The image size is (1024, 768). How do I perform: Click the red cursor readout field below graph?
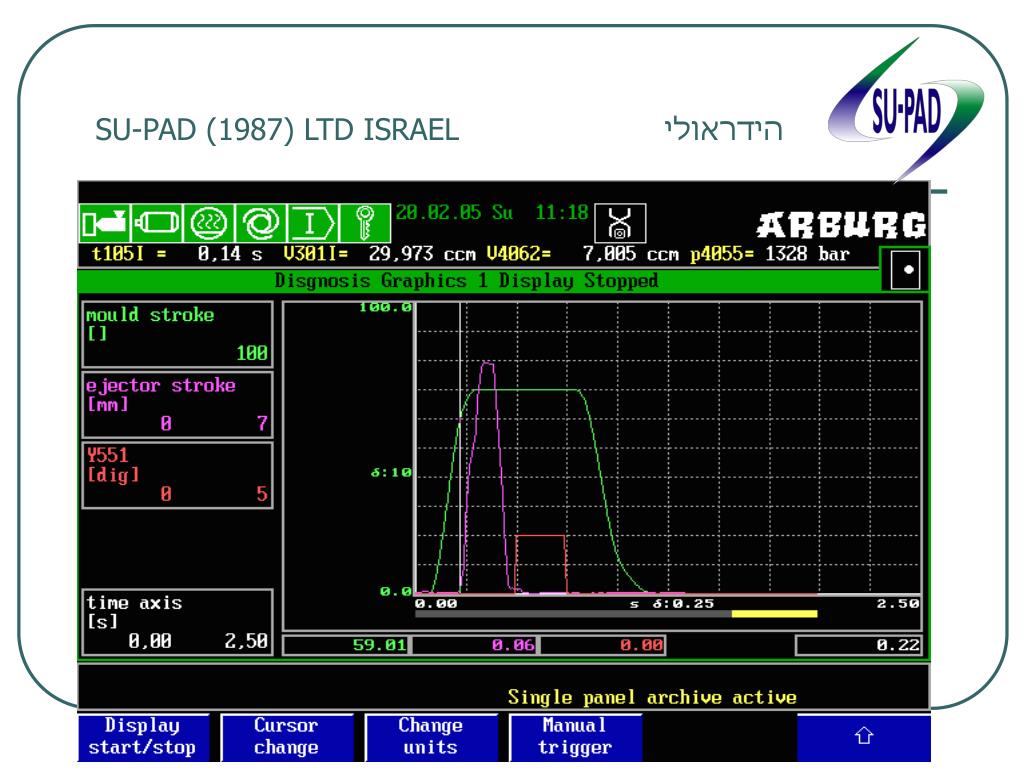point(603,646)
